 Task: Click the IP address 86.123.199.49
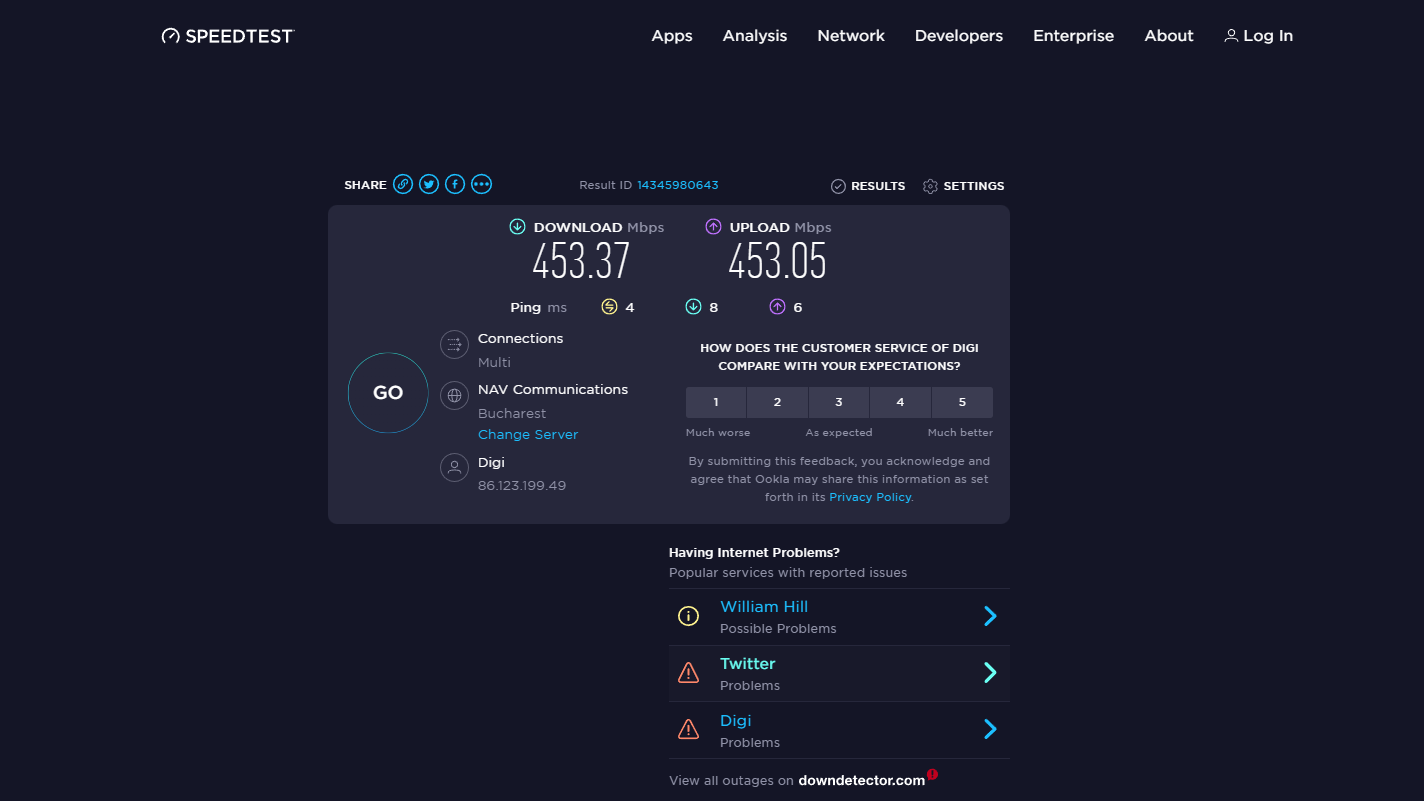pyautogui.click(x=522, y=486)
